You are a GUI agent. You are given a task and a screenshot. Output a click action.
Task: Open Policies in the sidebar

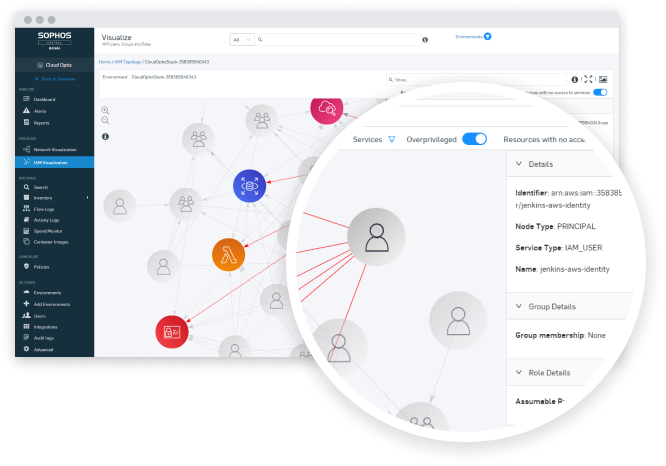point(43,267)
